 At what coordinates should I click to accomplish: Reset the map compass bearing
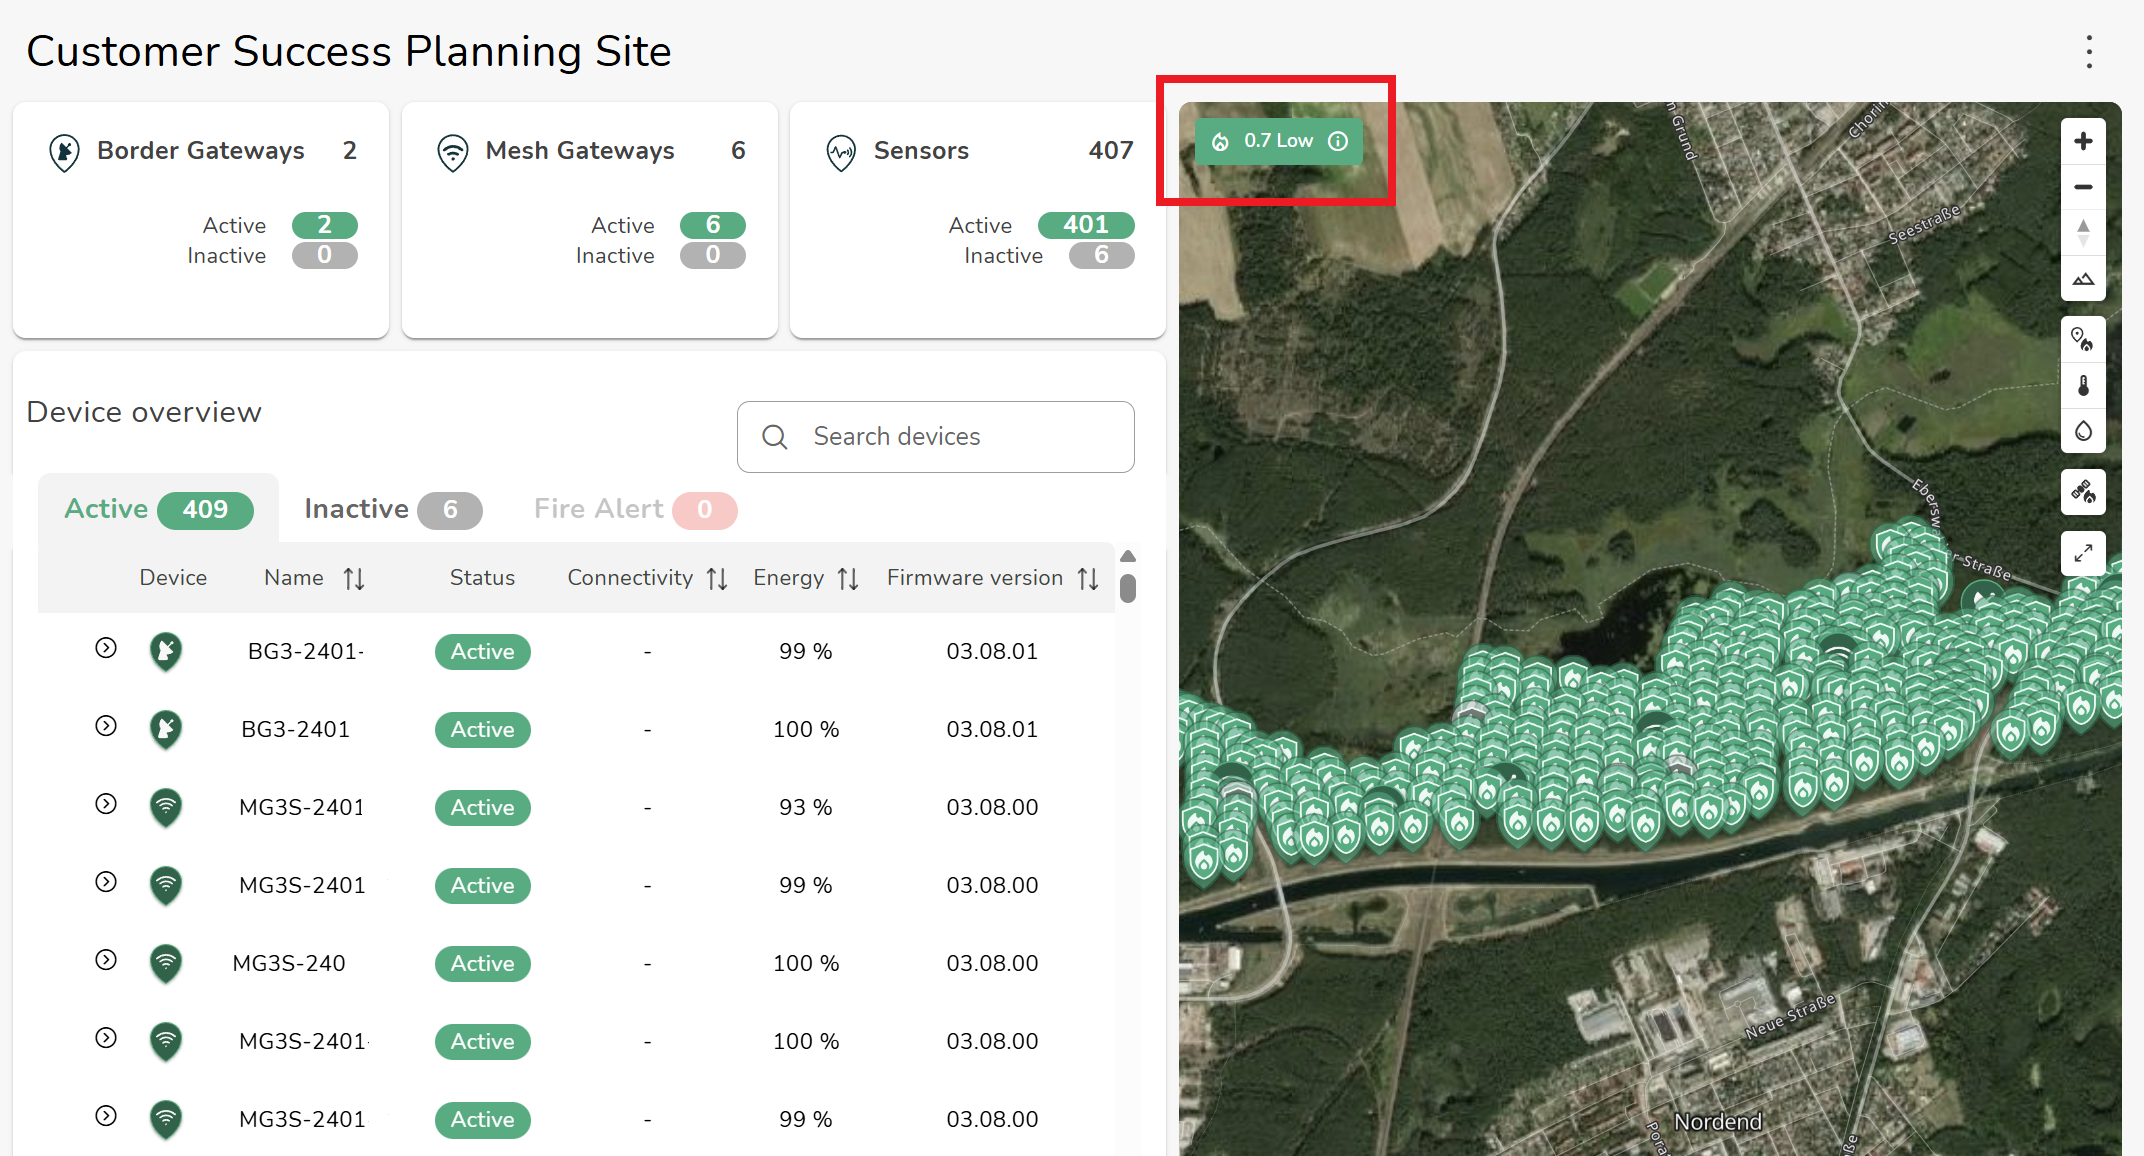click(2083, 232)
